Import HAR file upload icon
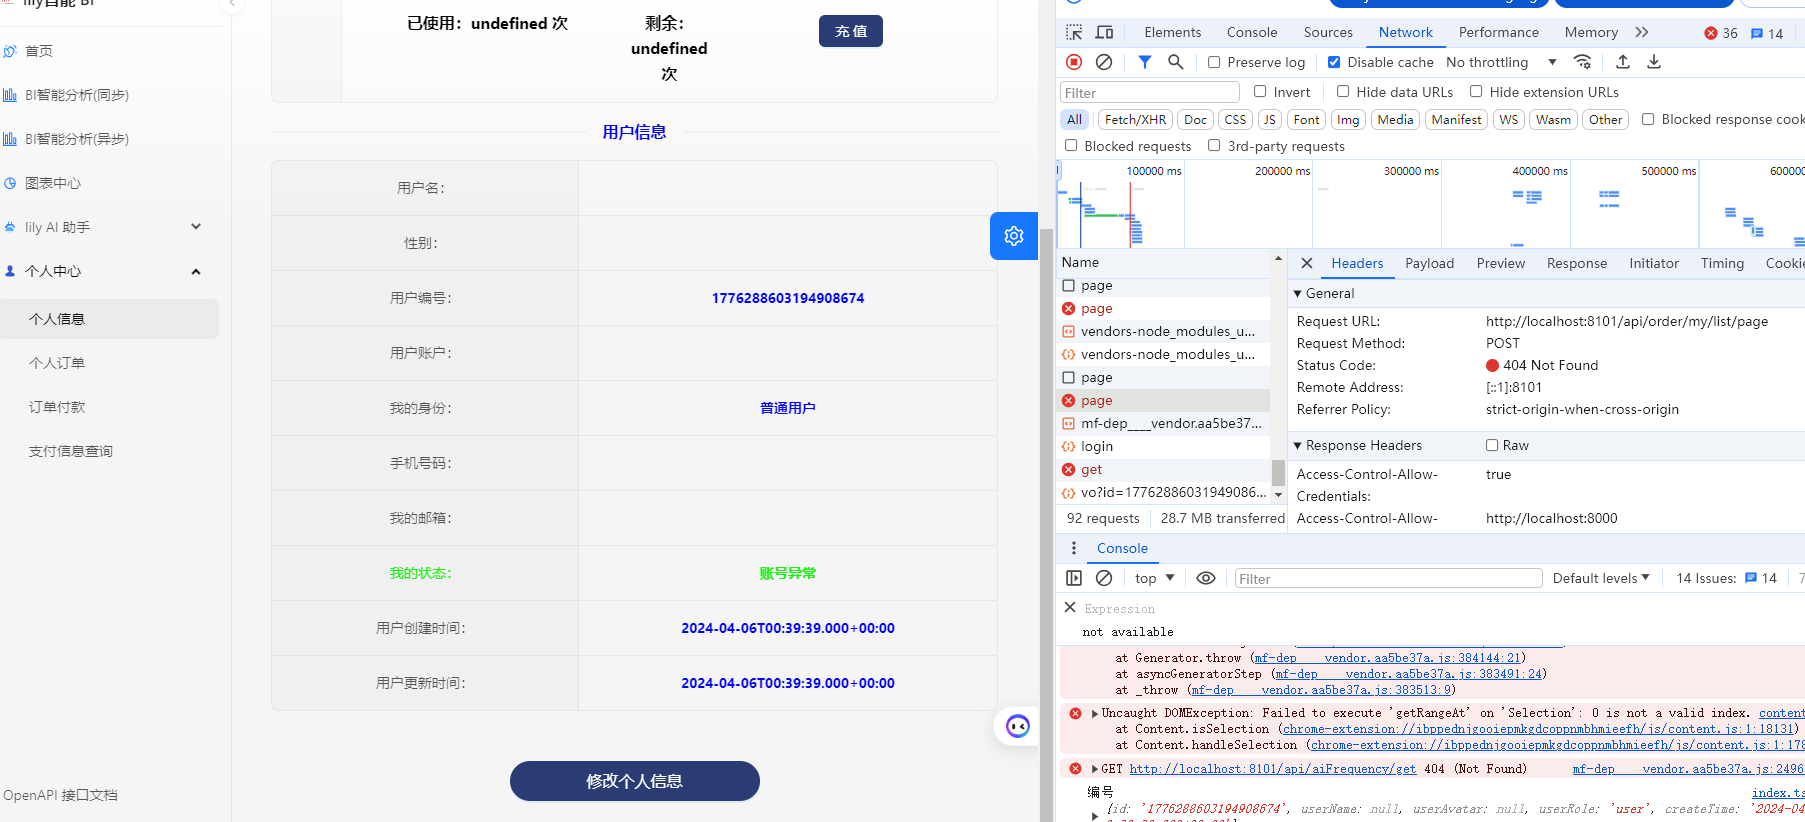Image resolution: width=1805 pixels, height=822 pixels. click(x=1623, y=62)
